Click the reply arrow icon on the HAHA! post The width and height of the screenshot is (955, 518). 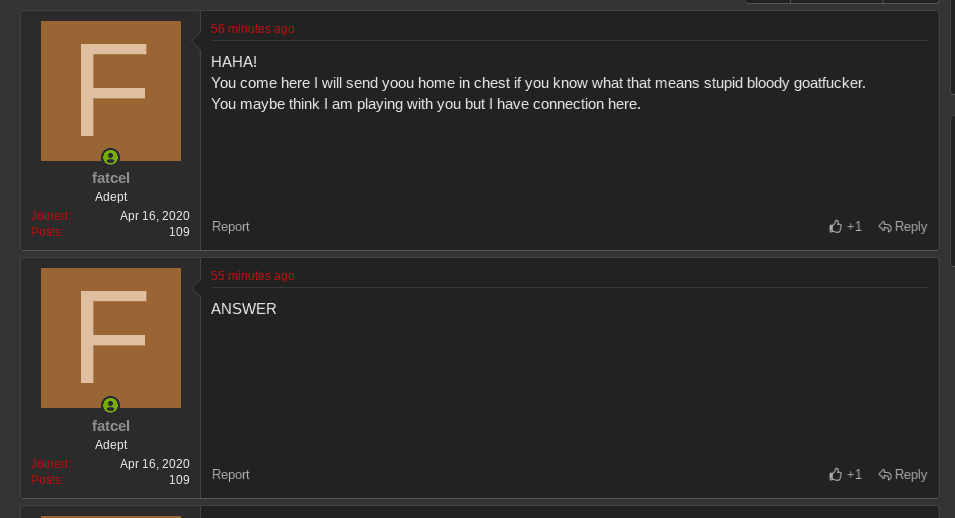(x=885, y=227)
